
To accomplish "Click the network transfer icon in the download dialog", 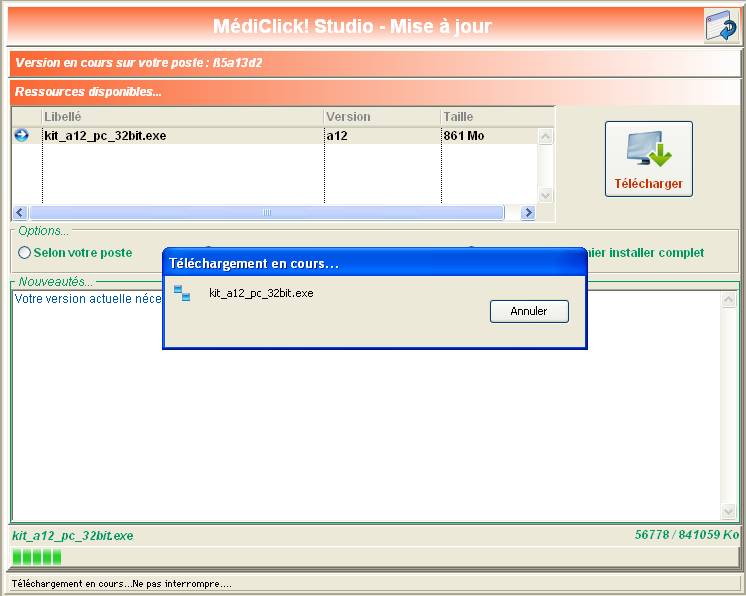I will [182, 293].
